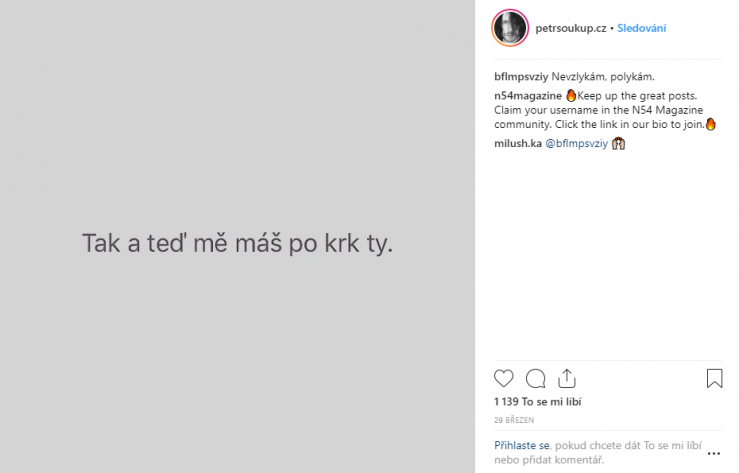Screen dimensions: 739x473
Task: Click the fire emoji before Keep up
Action: pyautogui.click(x=571, y=96)
